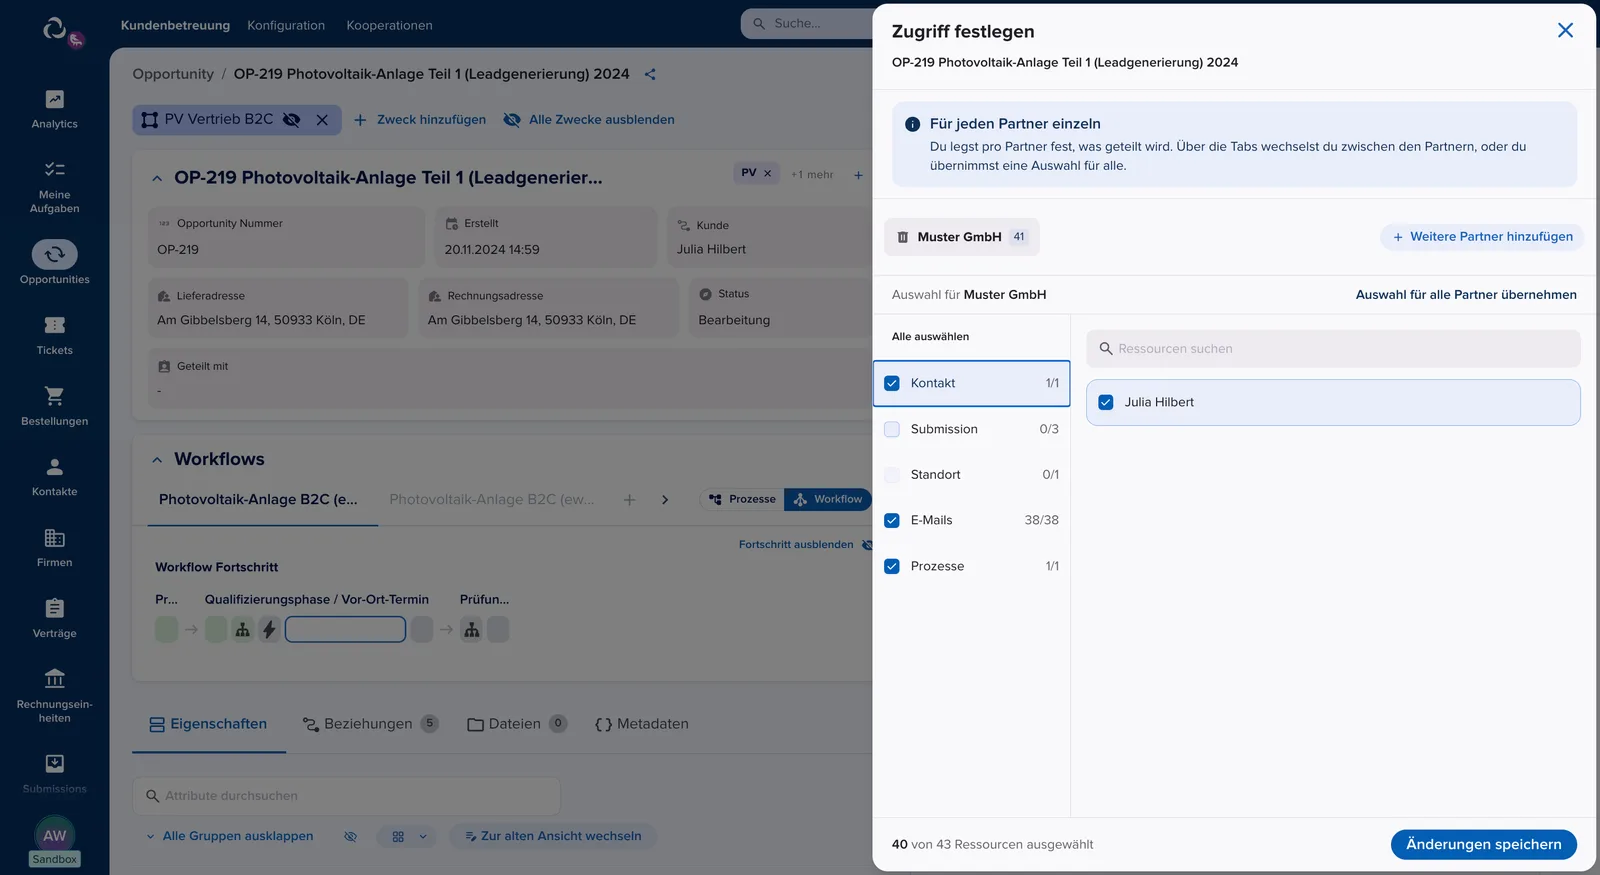
Task: Add a workflow tab with plus icon
Action: coord(629,500)
